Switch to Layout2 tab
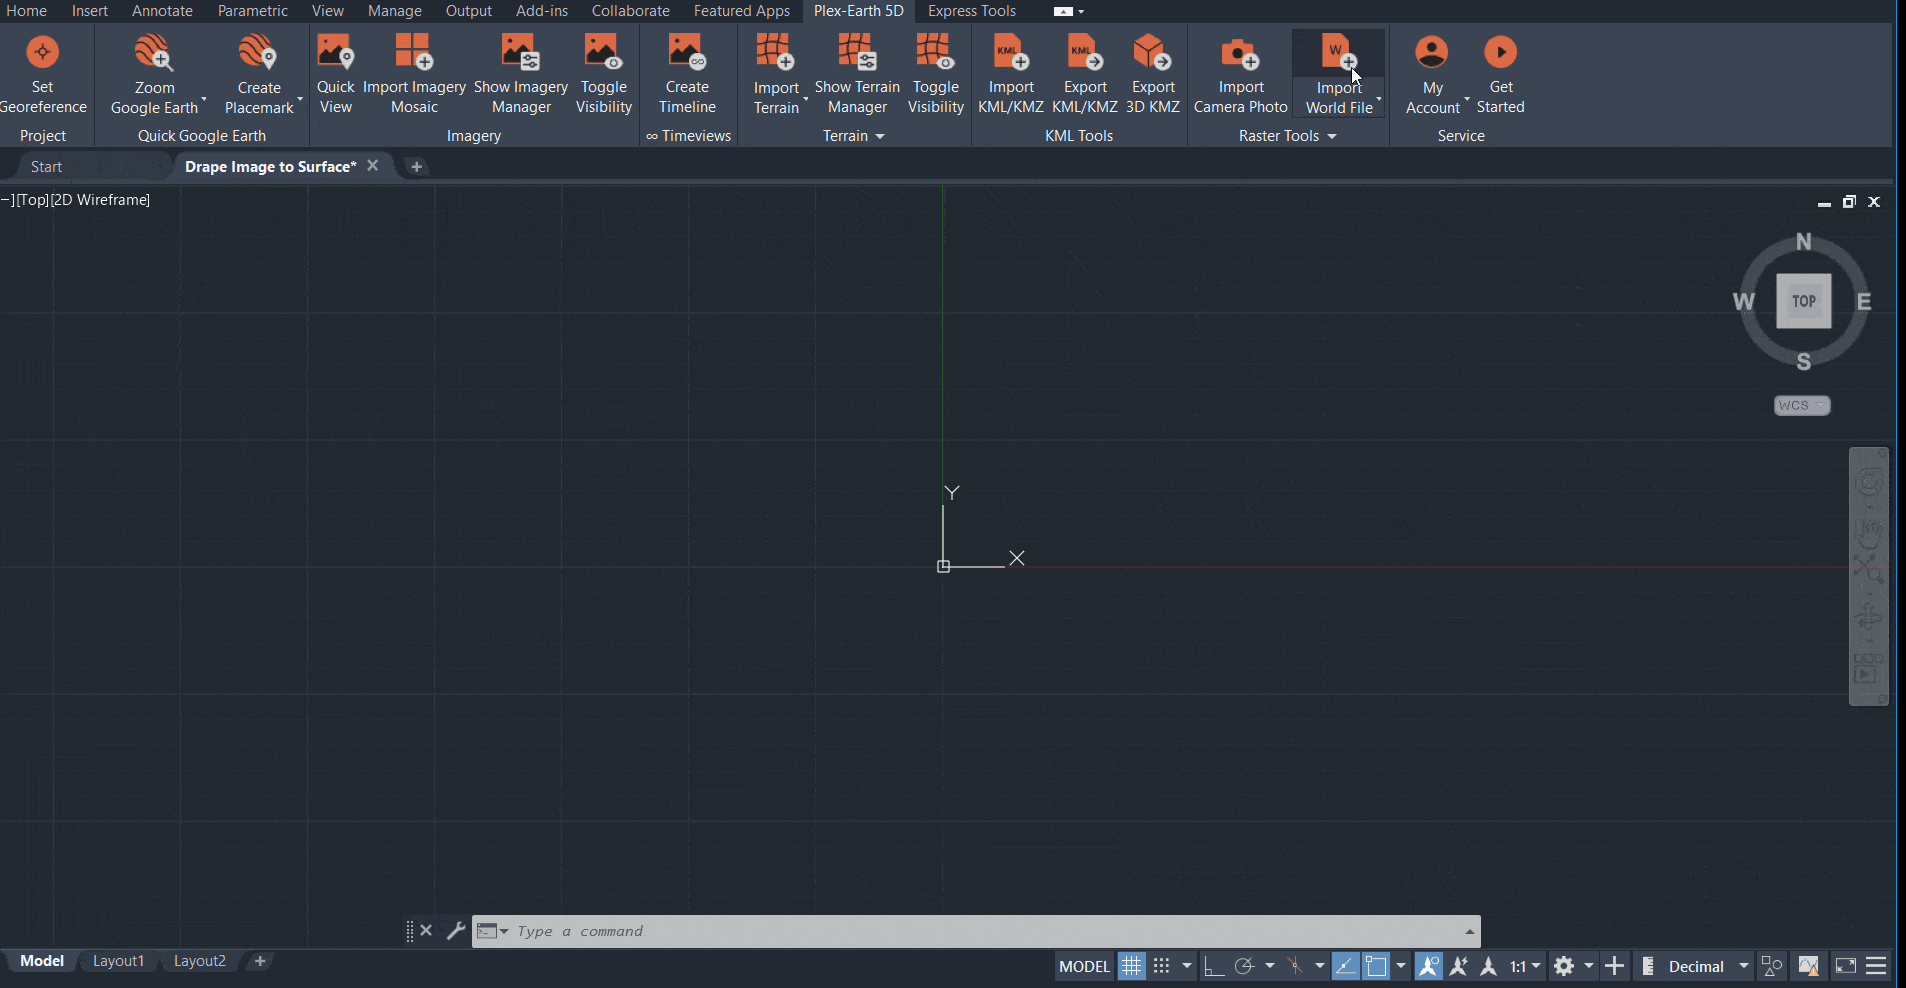The image size is (1906, 988). pos(199,961)
